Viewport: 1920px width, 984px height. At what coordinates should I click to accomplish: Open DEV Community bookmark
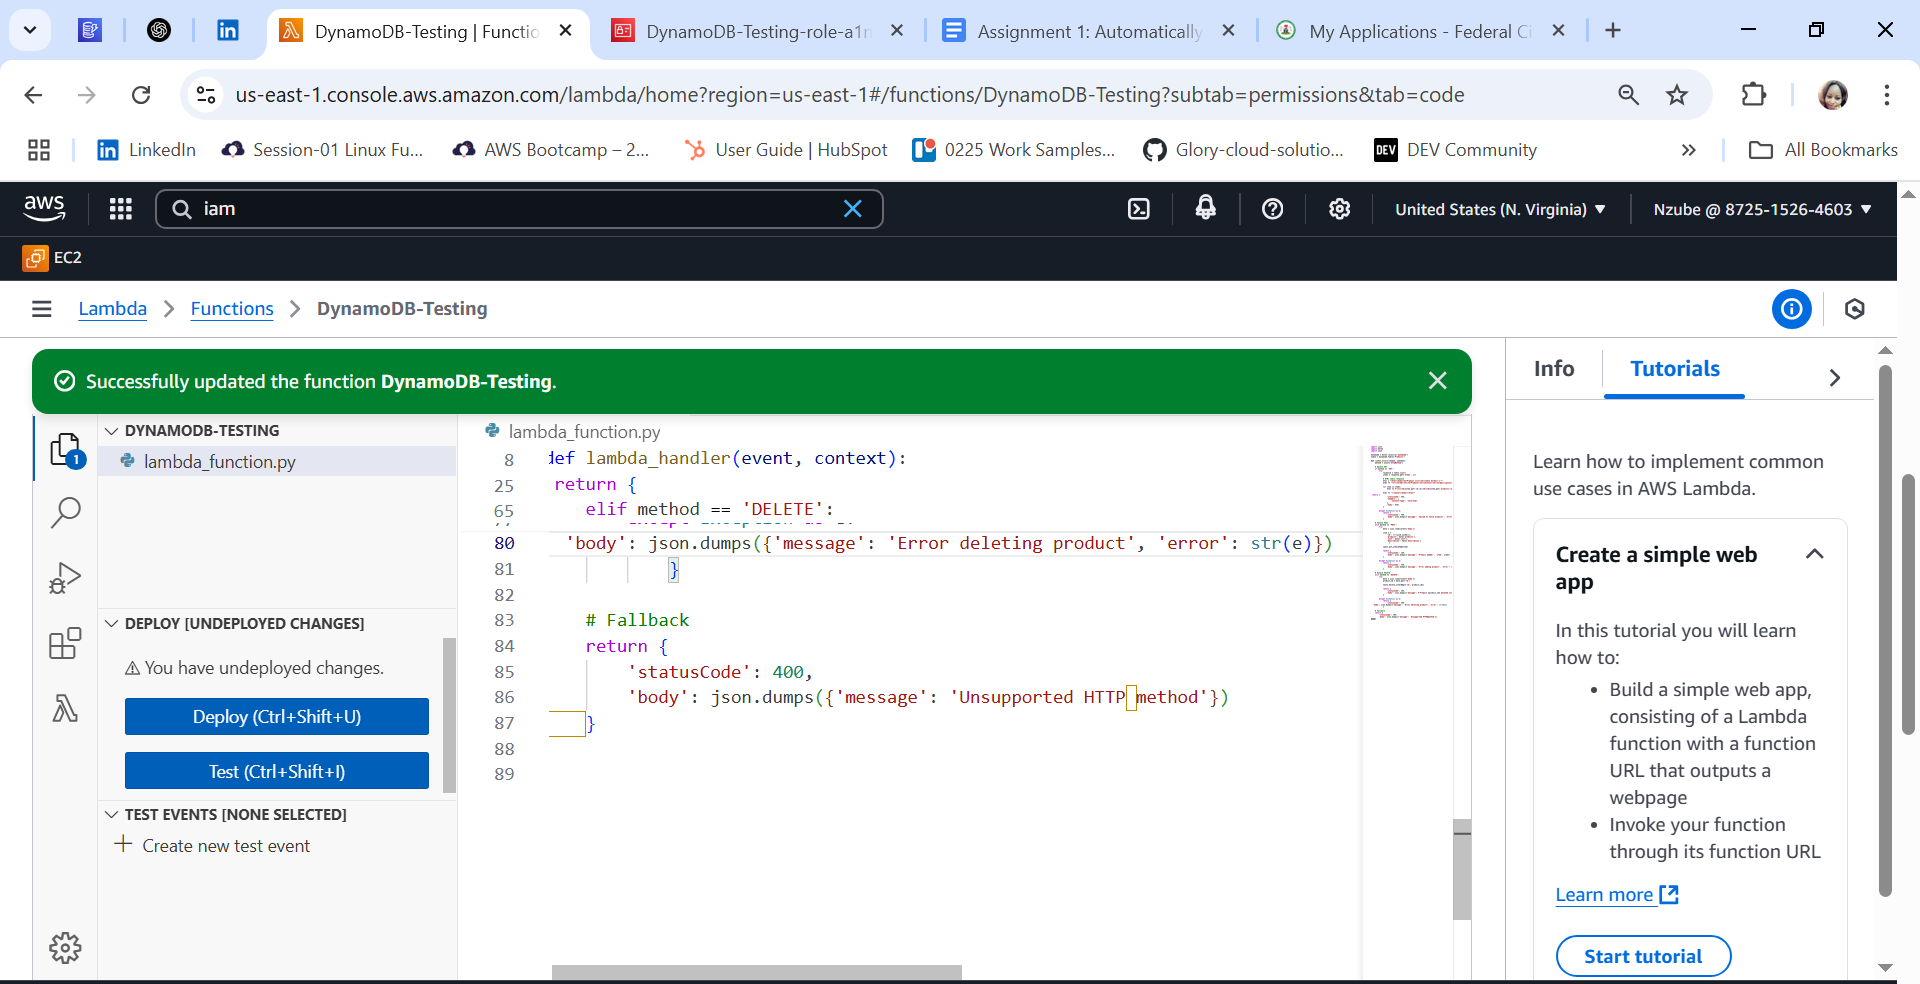point(1456,150)
